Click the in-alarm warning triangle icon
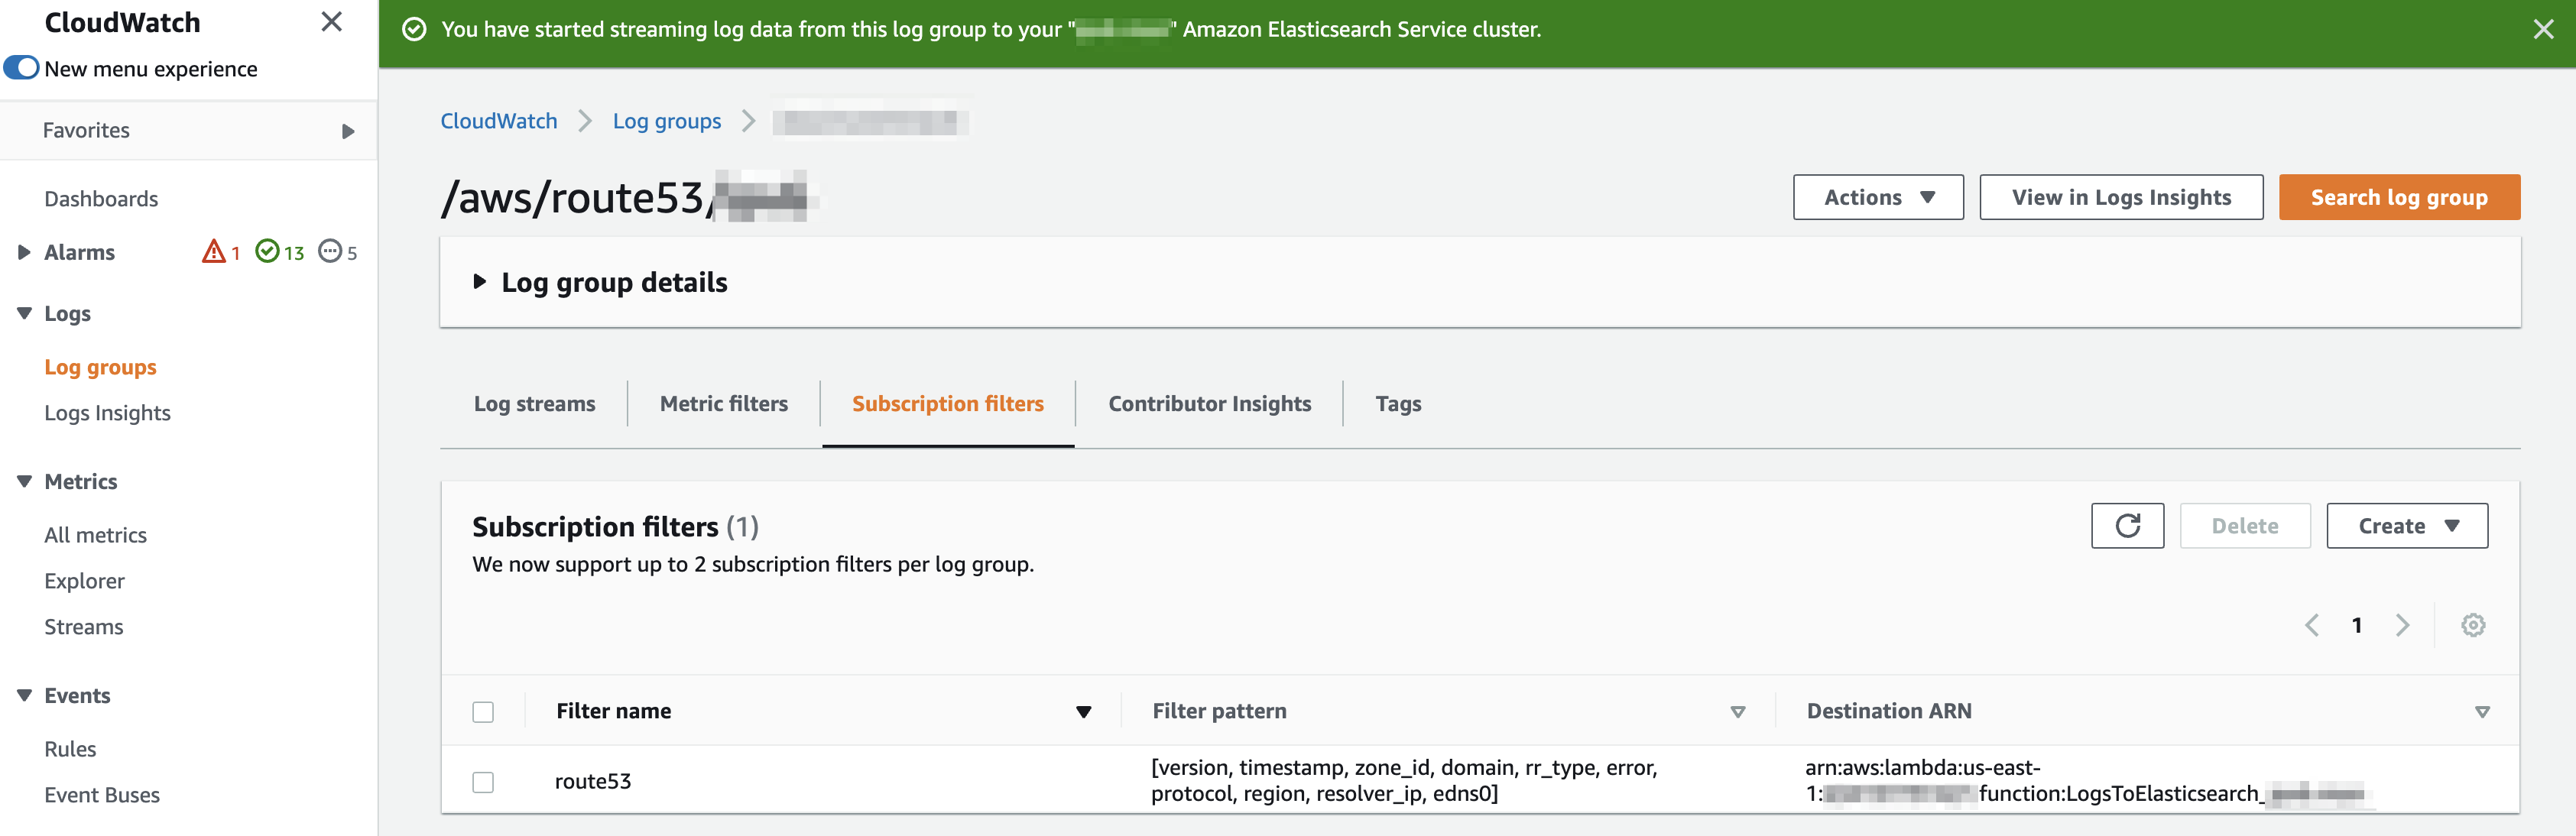 click(x=213, y=251)
